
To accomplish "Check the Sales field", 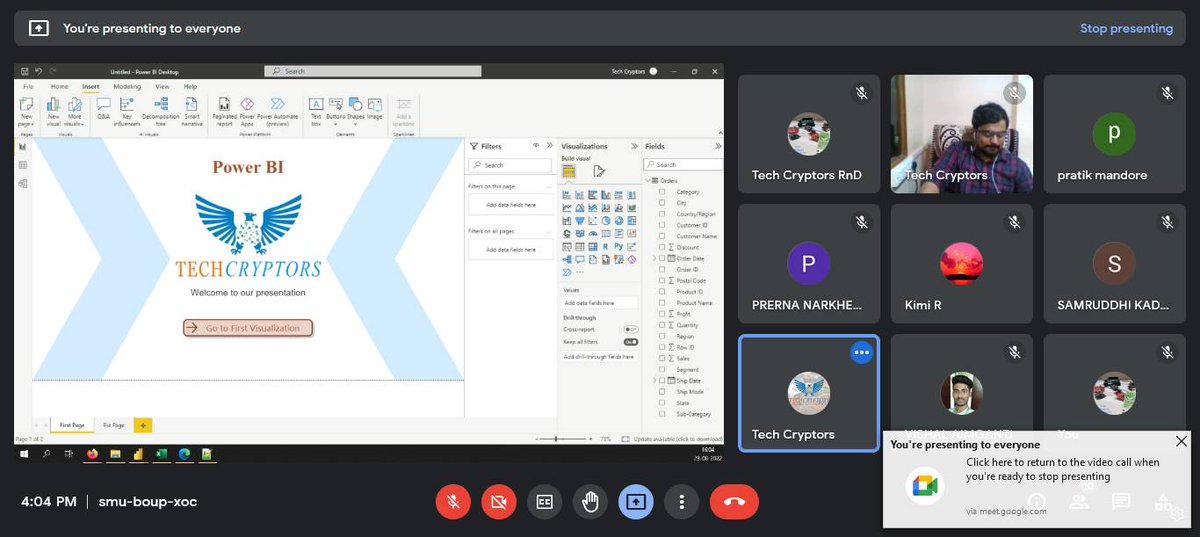I will 662,358.
